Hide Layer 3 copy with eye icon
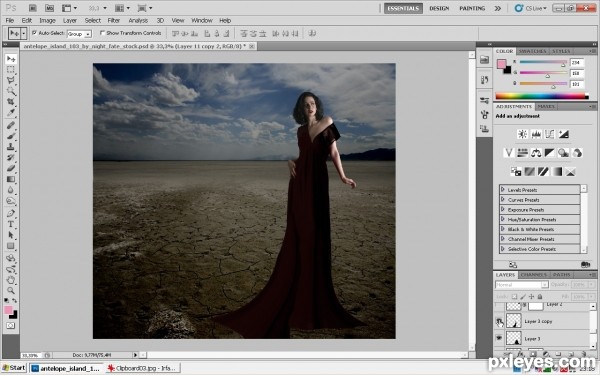The width and height of the screenshot is (600, 375). (499, 321)
